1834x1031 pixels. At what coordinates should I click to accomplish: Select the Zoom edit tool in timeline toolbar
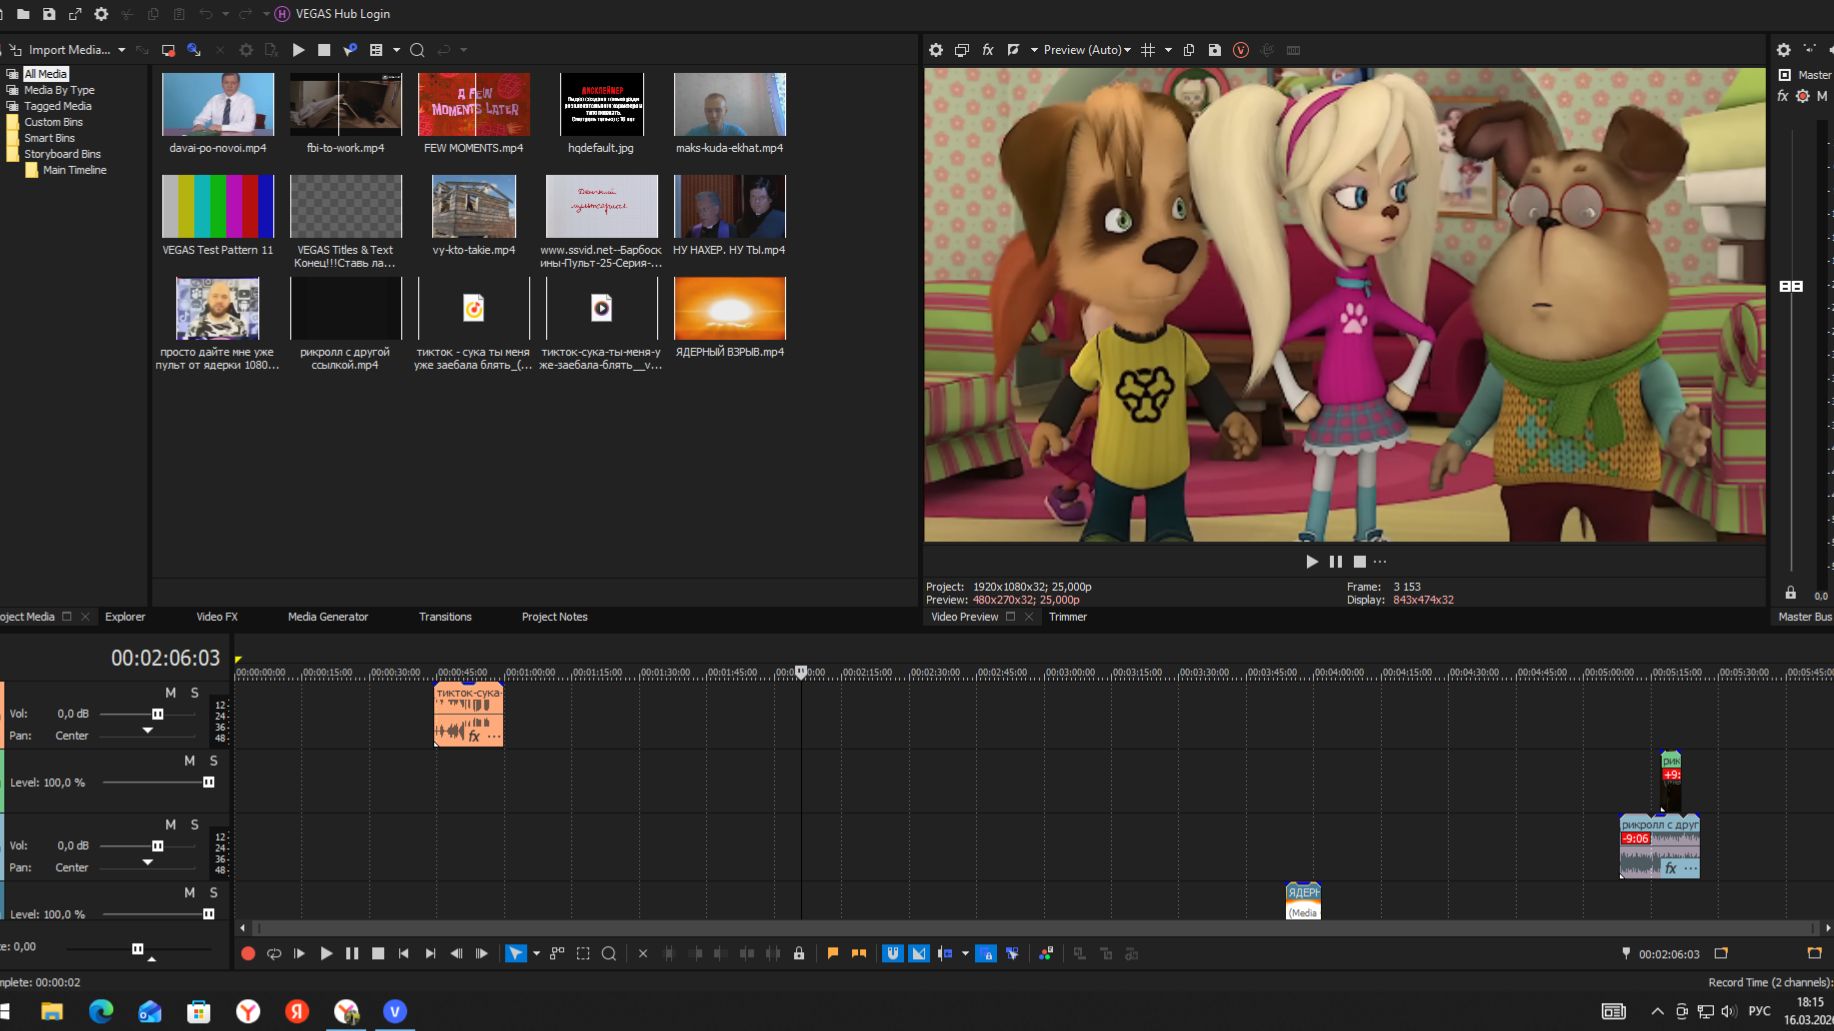(x=609, y=954)
